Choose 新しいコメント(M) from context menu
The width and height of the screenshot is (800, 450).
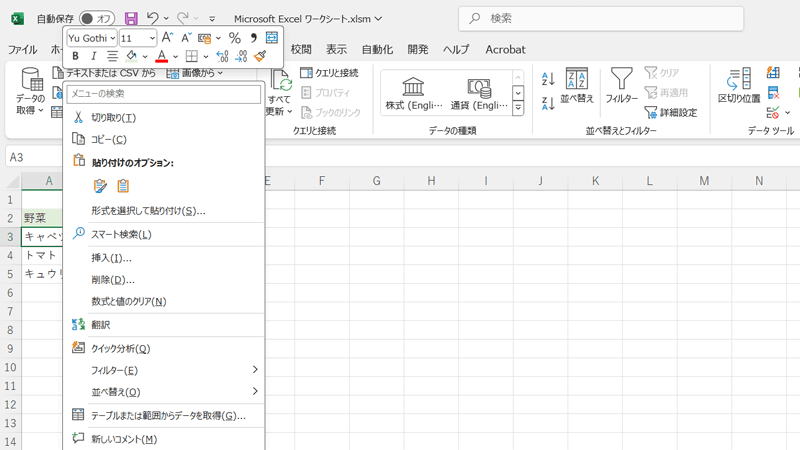[x=164, y=439]
